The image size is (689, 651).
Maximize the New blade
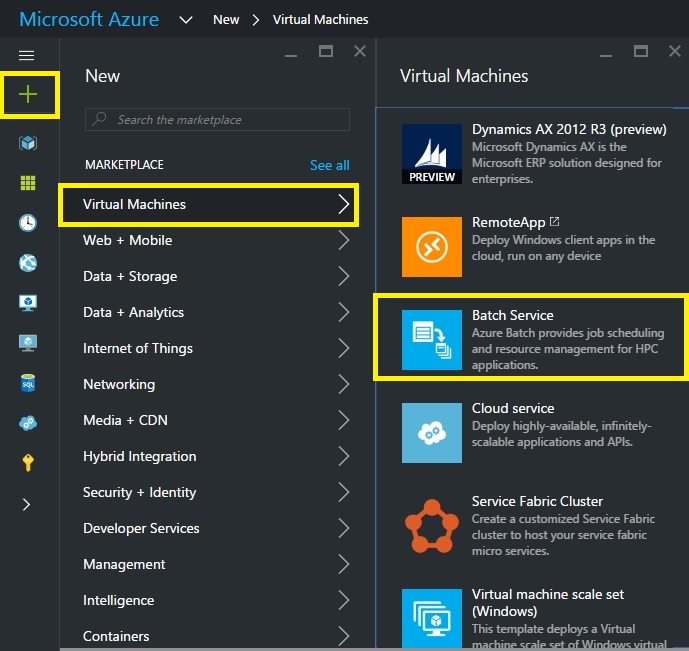click(x=326, y=51)
